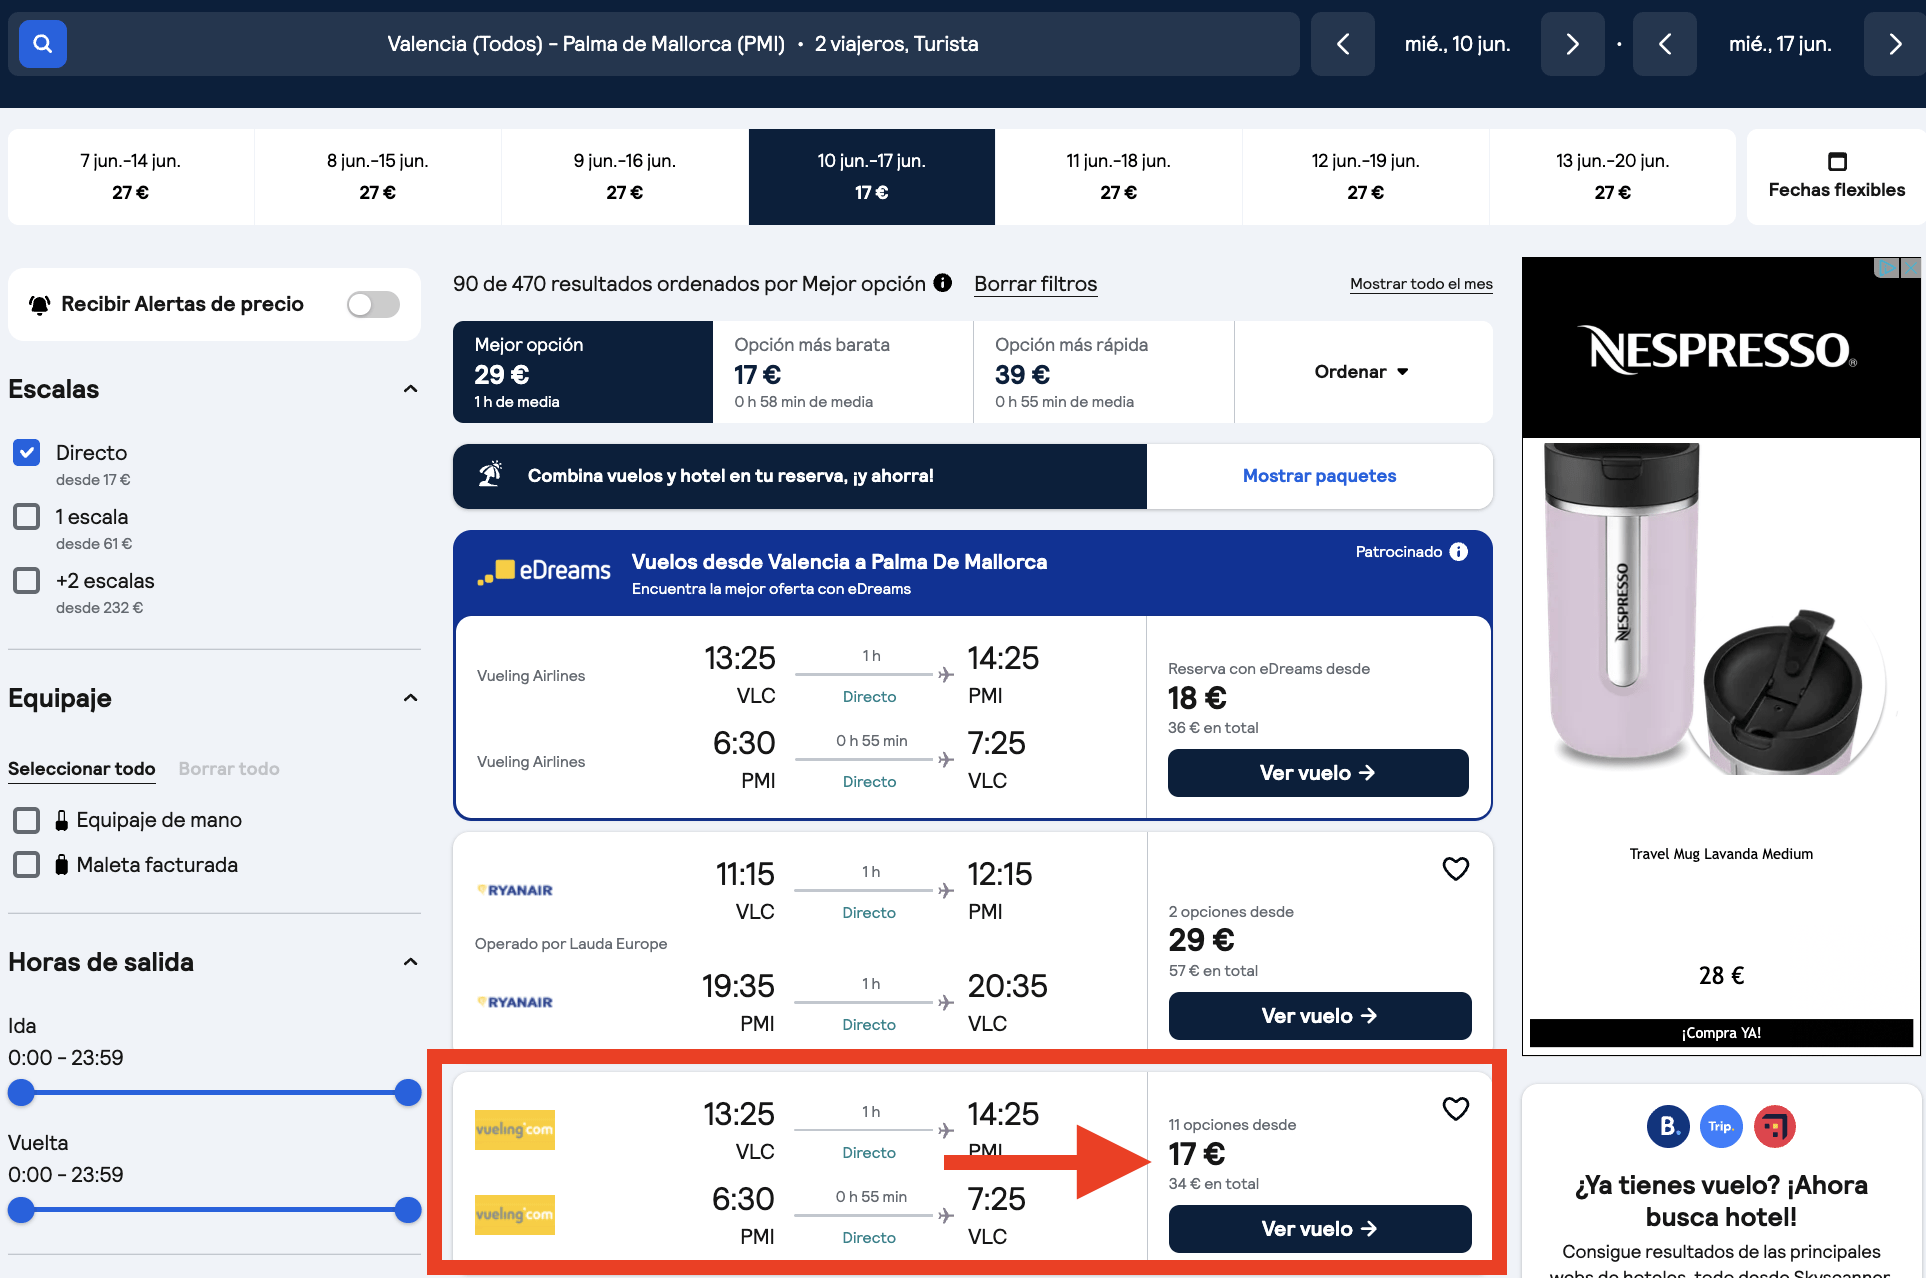Click the Patrocinado info icon on the eDreams banner

coord(1459,551)
